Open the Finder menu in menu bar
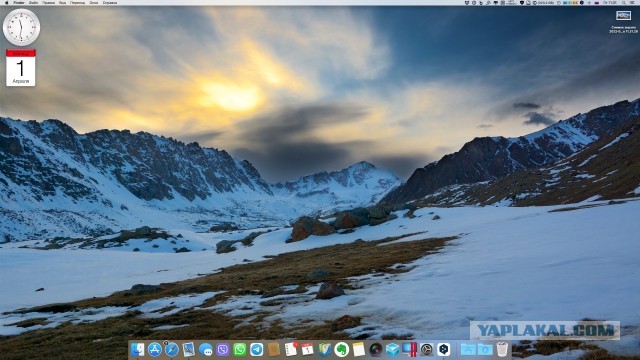The image size is (640, 360). coord(19,2)
